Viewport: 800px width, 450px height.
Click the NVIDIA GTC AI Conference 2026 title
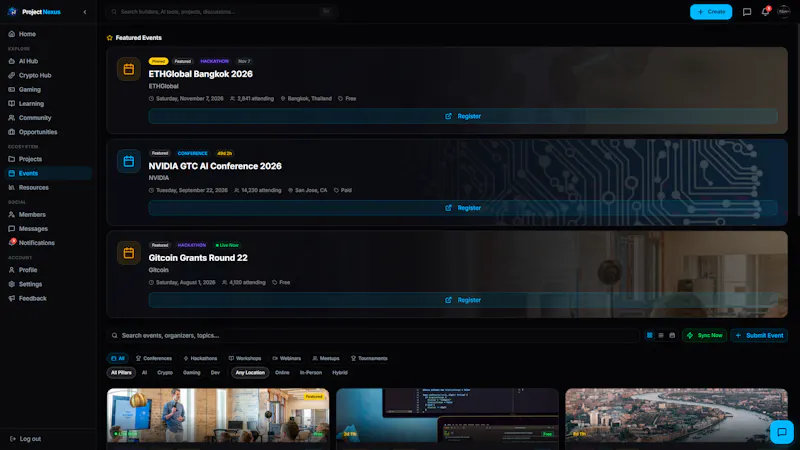(215, 166)
